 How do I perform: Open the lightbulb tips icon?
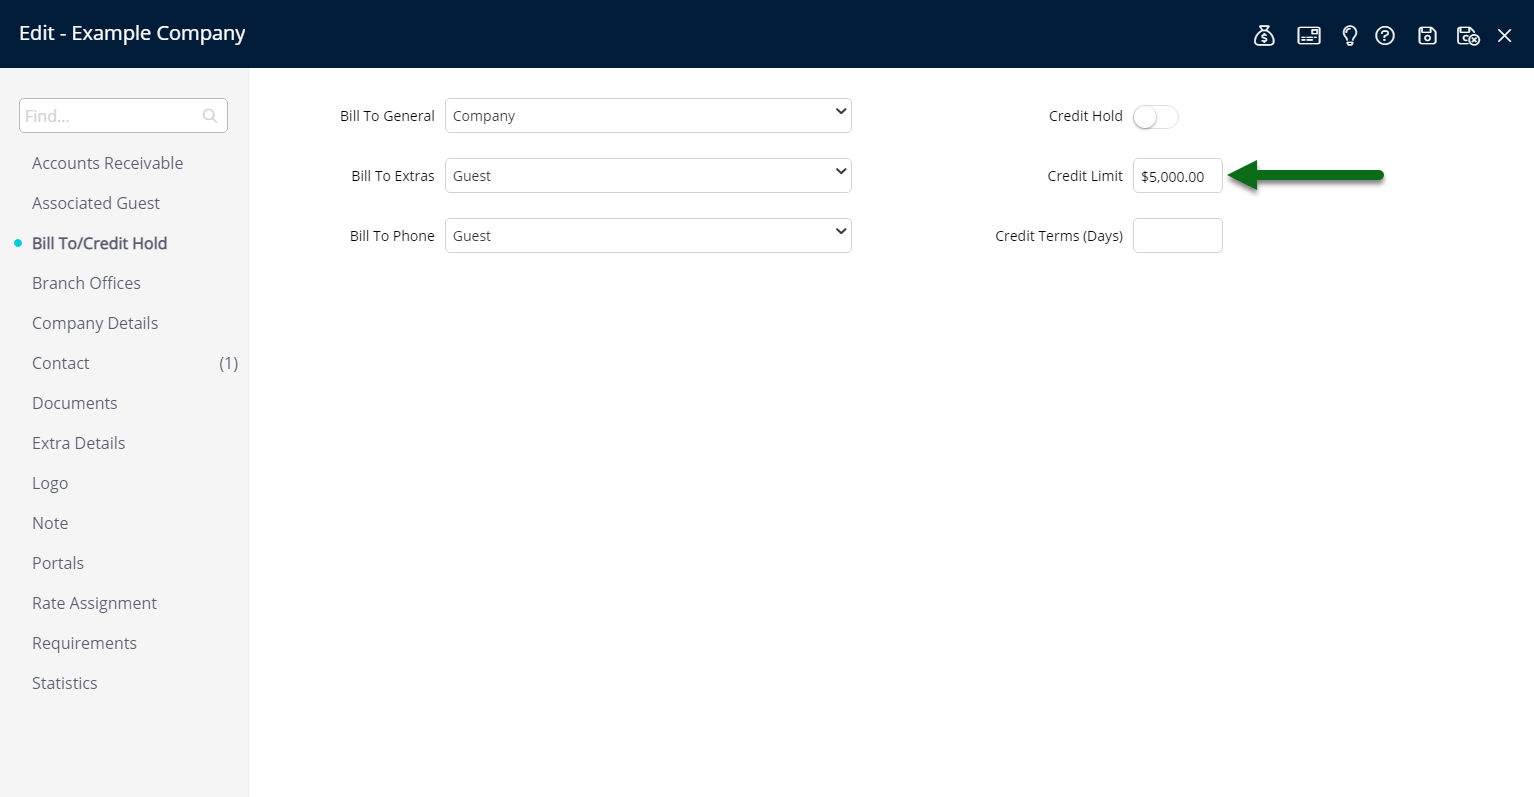coord(1349,34)
